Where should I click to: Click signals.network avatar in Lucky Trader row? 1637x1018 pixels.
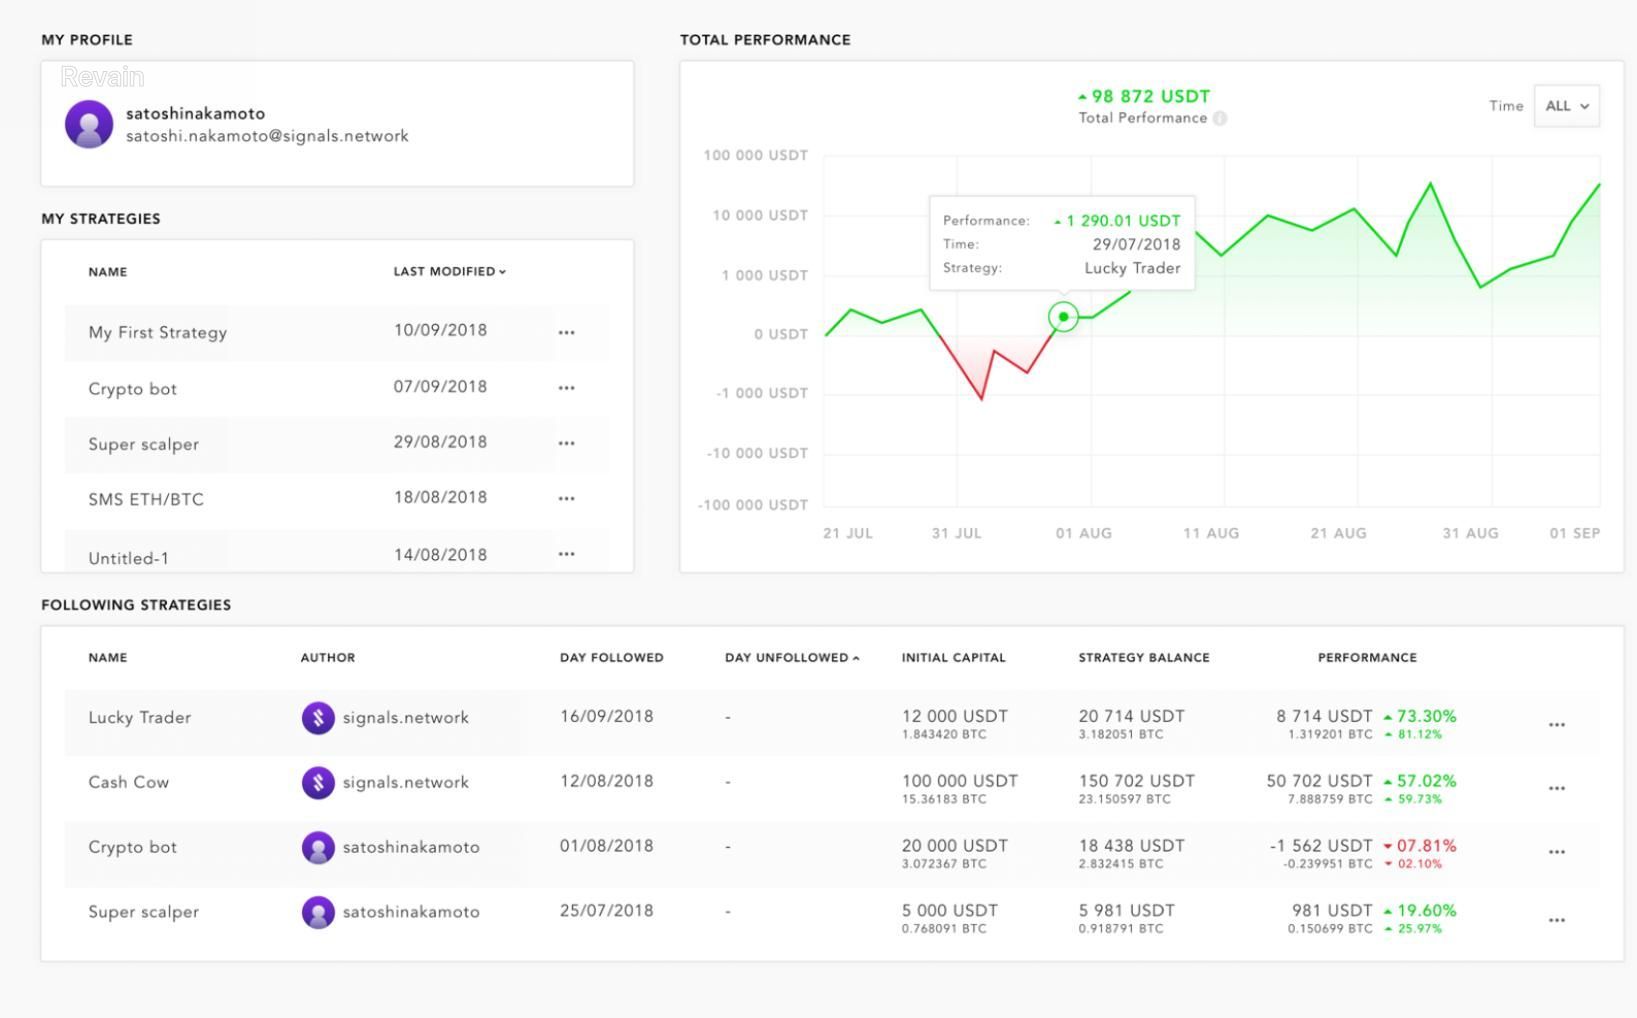318,718
